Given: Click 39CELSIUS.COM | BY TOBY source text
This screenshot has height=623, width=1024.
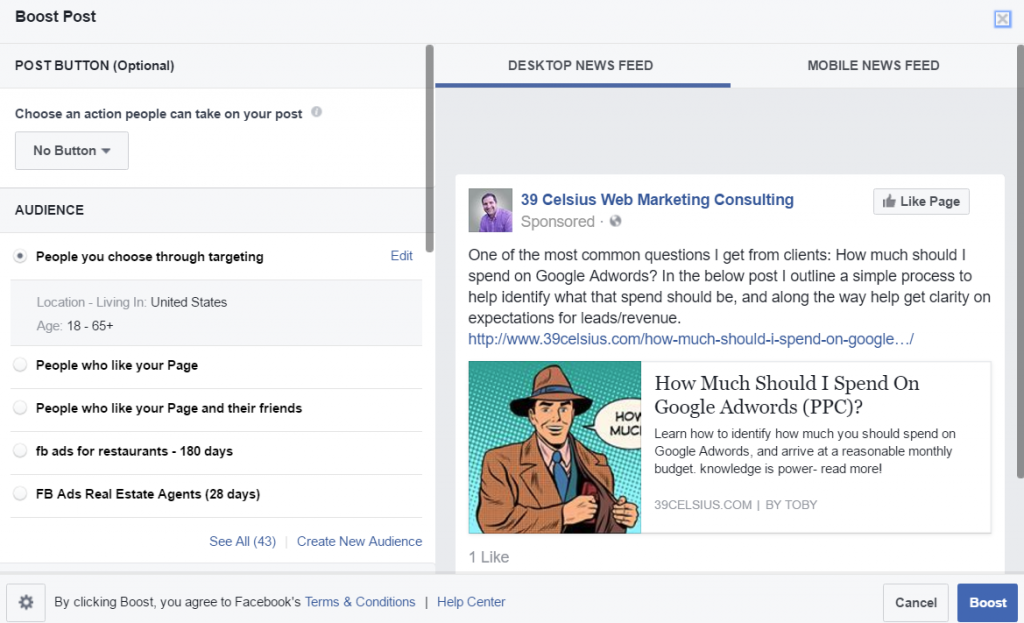Looking at the screenshot, I should pos(735,505).
